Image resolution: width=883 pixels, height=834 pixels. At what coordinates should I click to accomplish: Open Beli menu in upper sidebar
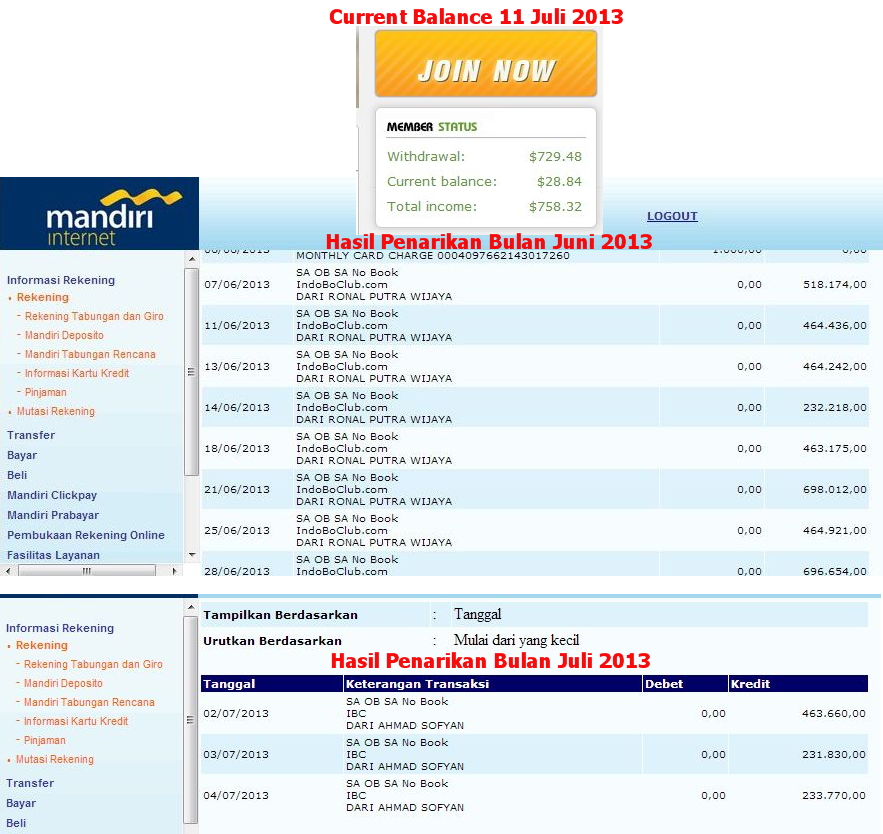tap(17, 475)
